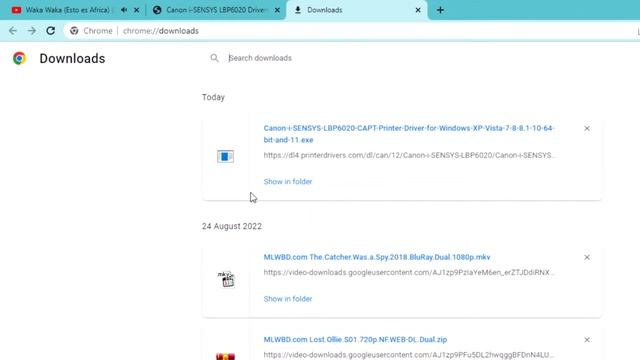The height and width of the screenshot is (360, 640).
Task: Click the Today date heading
Action: click(x=213, y=98)
